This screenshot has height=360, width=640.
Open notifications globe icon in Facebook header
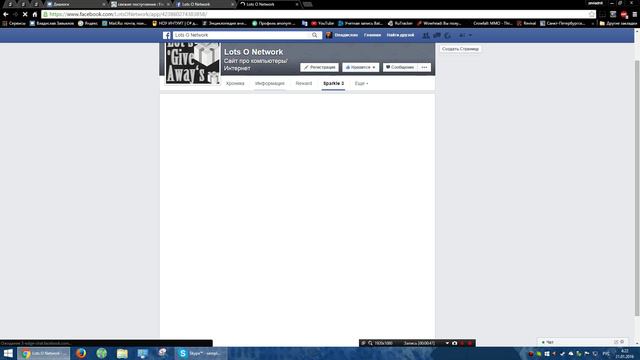point(448,36)
